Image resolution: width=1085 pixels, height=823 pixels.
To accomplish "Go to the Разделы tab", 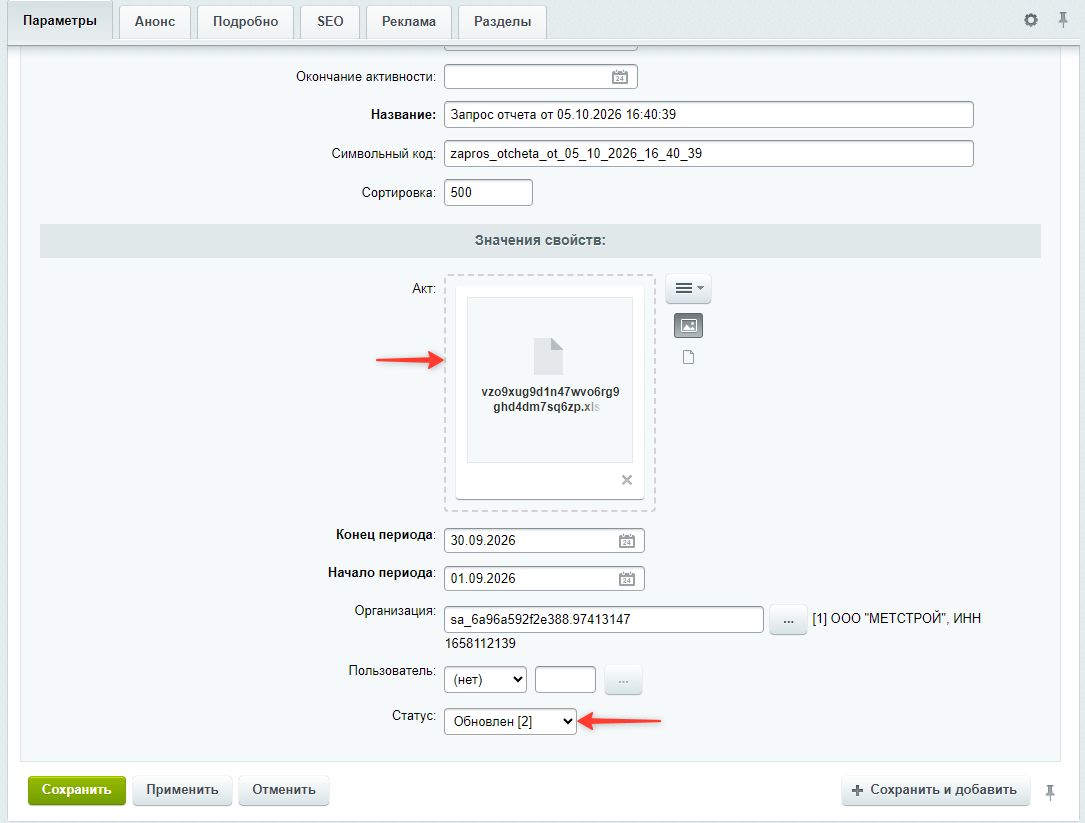I will 502,21.
